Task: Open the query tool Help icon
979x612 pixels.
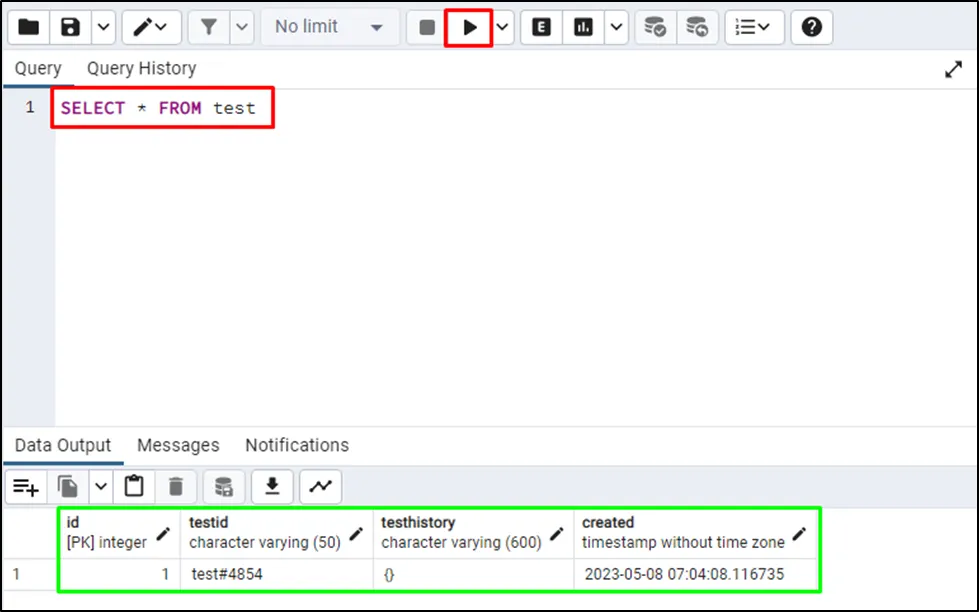Action: point(811,27)
